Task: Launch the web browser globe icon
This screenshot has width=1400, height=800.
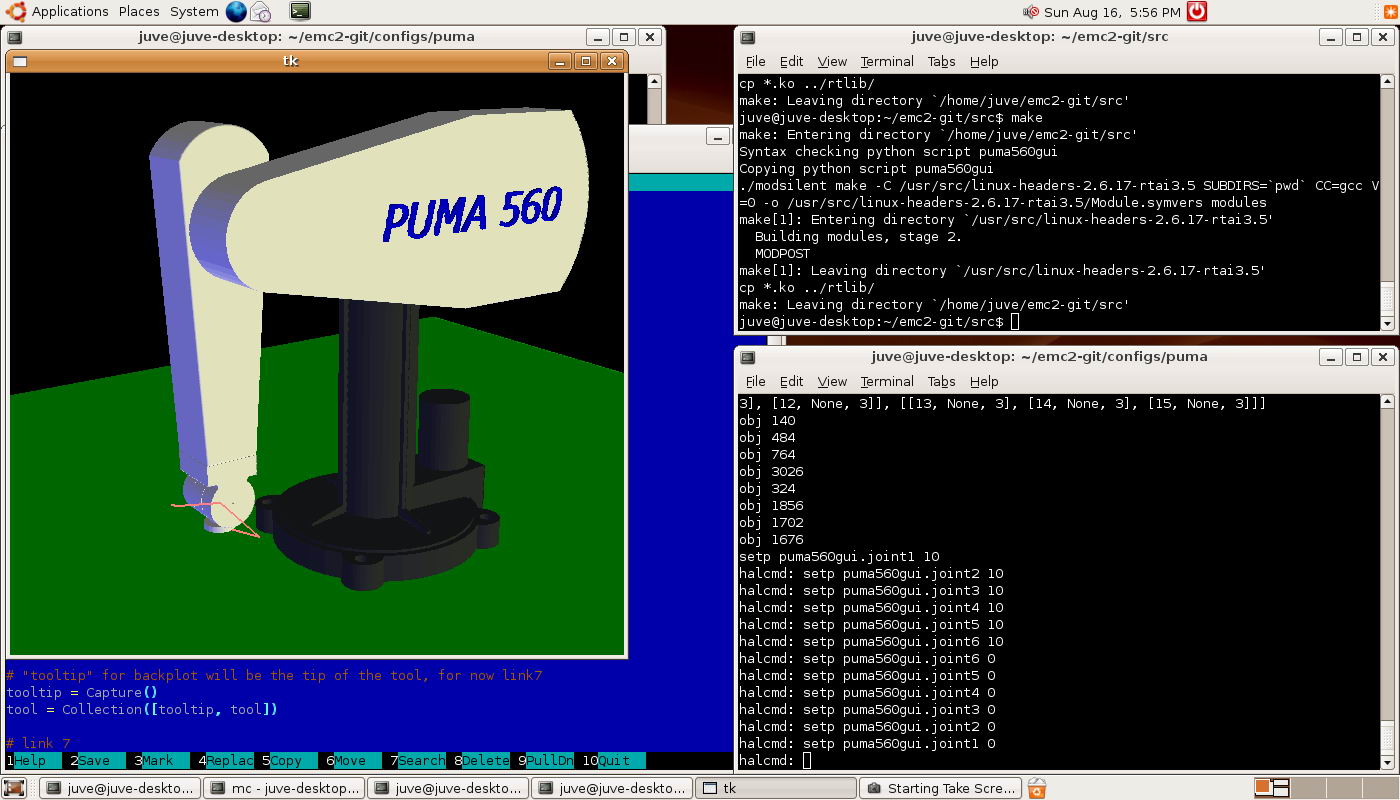Action: click(236, 12)
